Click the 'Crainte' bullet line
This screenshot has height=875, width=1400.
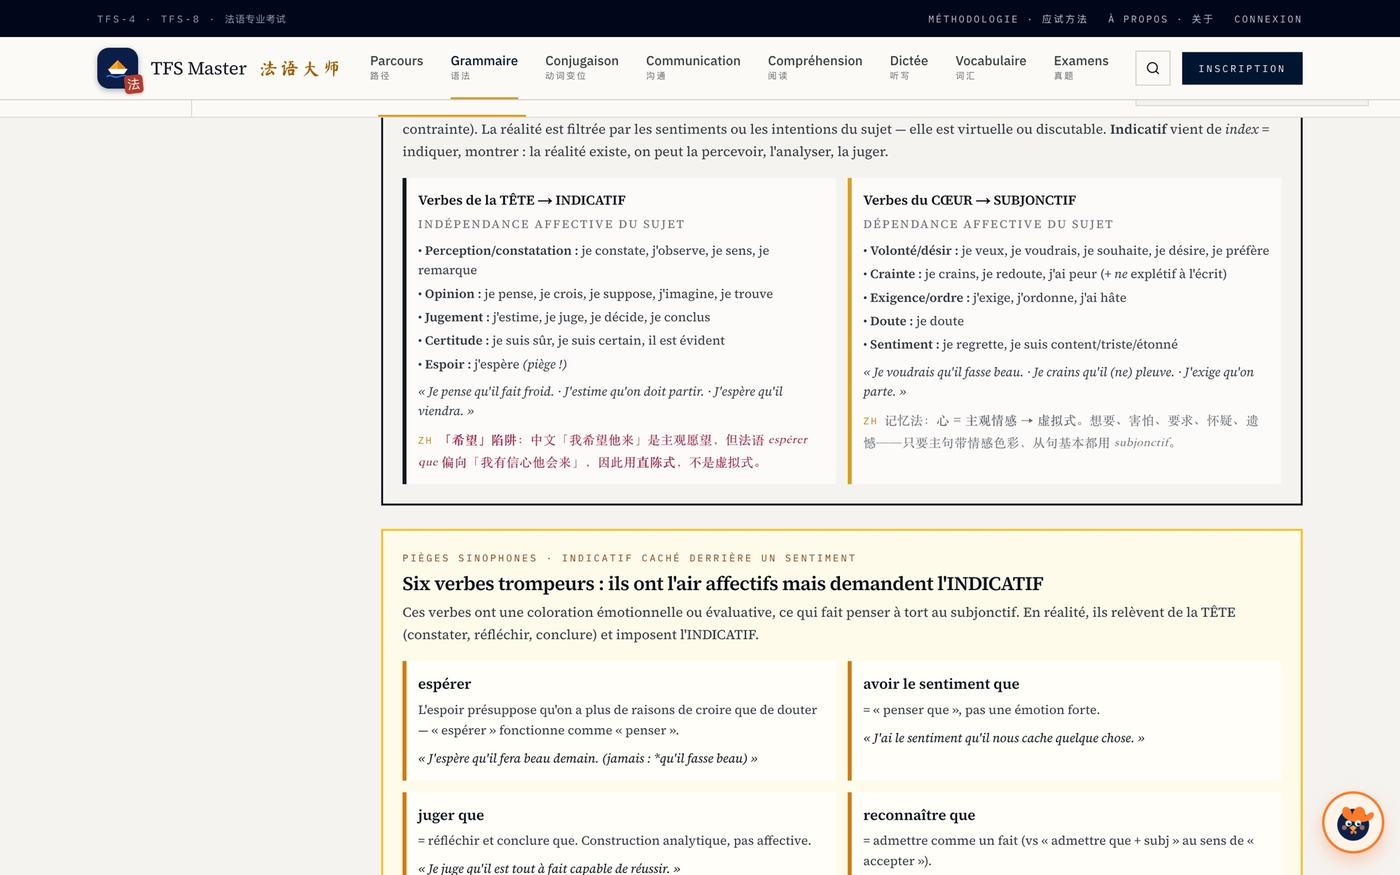point(1045,274)
